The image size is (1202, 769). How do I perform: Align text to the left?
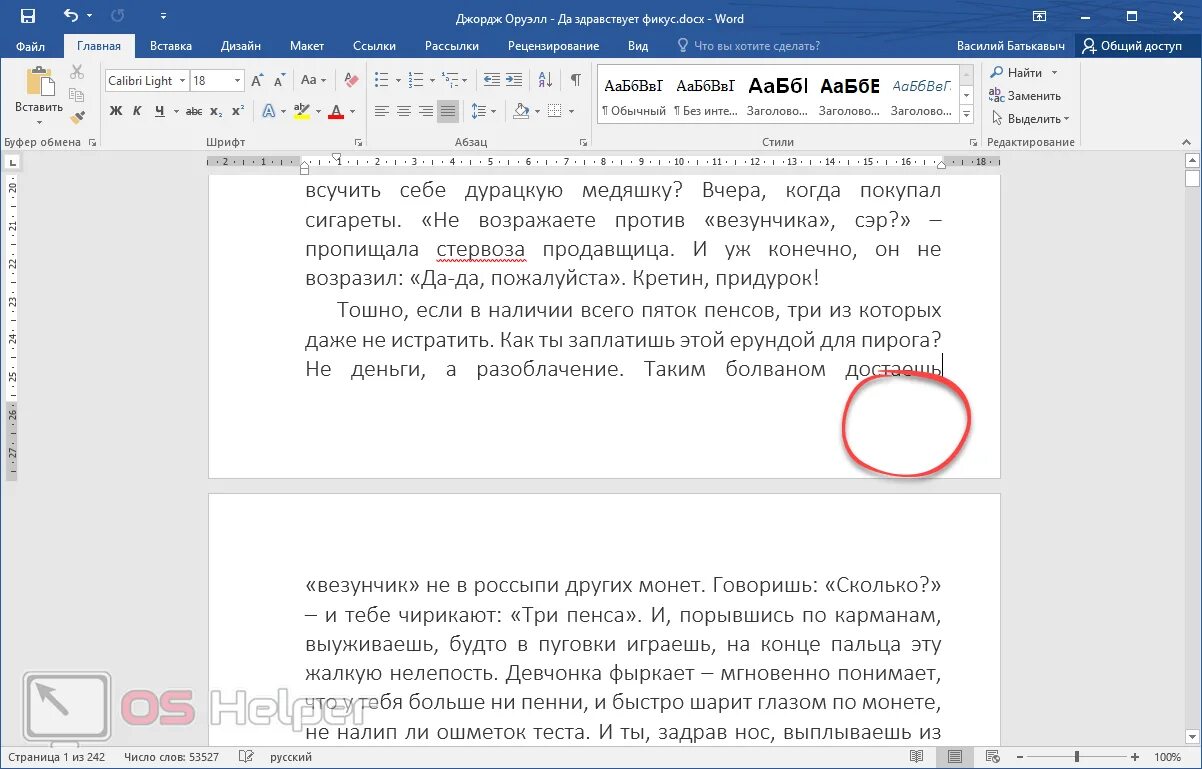click(x=382, y=111)
